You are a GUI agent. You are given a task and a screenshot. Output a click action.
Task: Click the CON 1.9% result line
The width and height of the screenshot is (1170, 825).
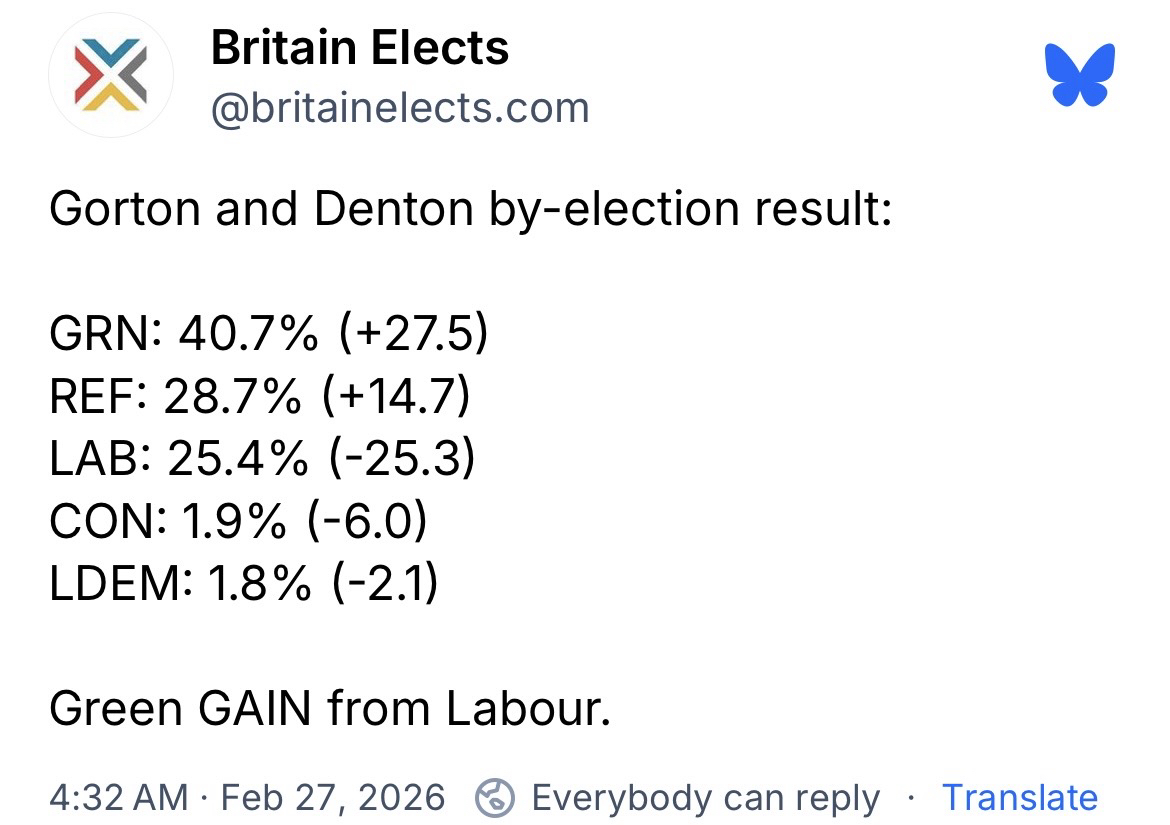[x=238, y=521]
